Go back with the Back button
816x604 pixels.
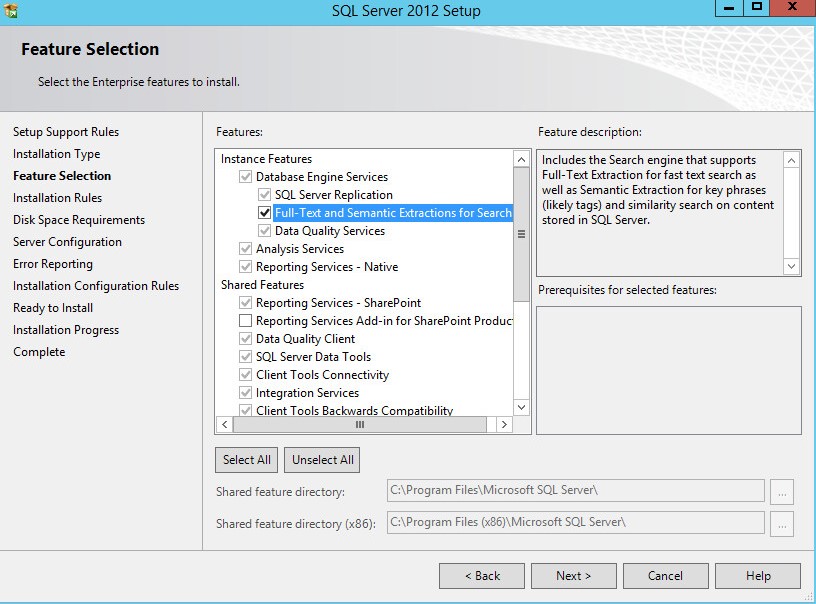click(x=482, y=576)
